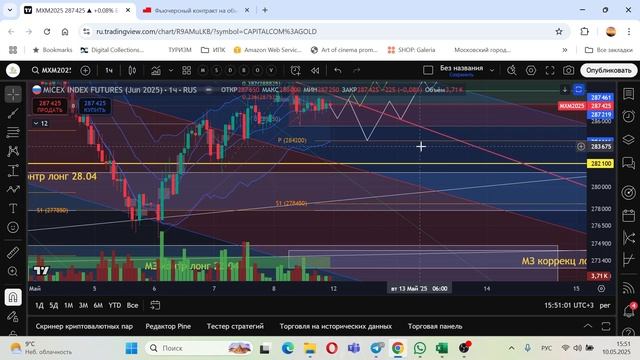Open symbol search MXM2025
The width and height of the screenshot is (640, 360).
point(52,70)
